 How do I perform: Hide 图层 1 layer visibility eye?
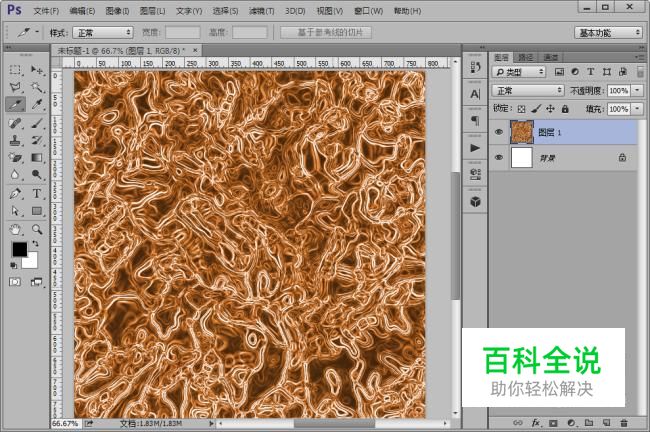499,132
